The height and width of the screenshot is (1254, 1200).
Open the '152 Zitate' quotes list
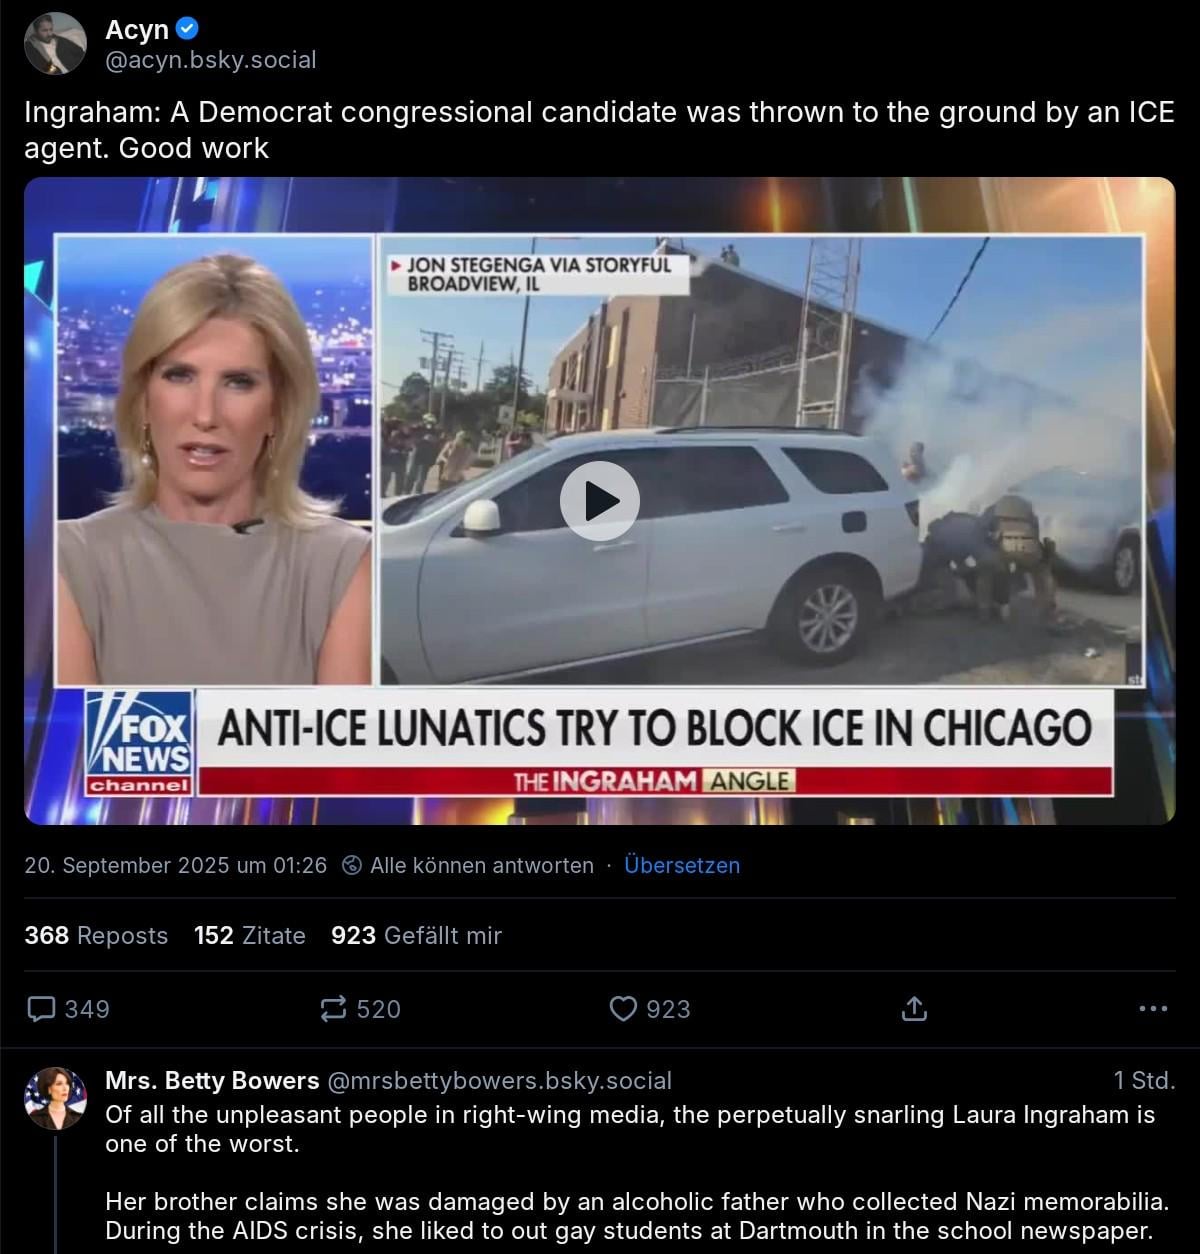coord(250,935)
